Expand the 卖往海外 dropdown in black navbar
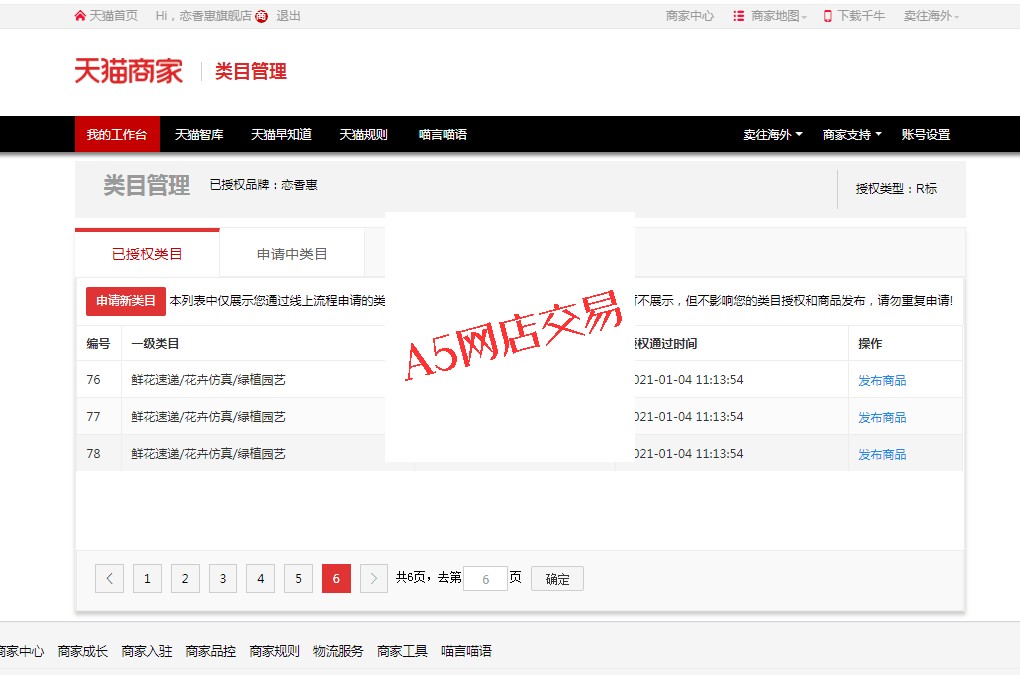The width and height of the screenshot is (1020, 675). click(772, 135)
